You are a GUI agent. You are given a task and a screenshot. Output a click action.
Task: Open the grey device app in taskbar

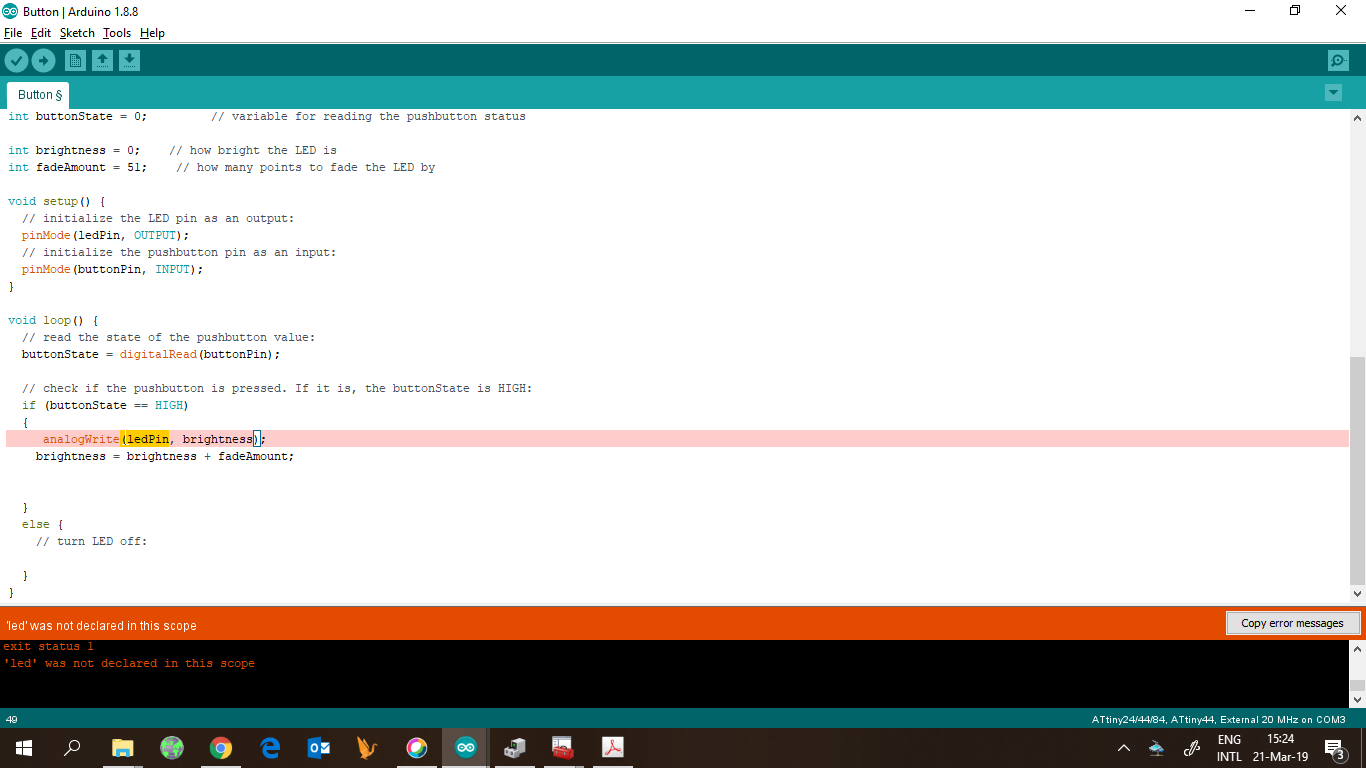tap(515, 748)
